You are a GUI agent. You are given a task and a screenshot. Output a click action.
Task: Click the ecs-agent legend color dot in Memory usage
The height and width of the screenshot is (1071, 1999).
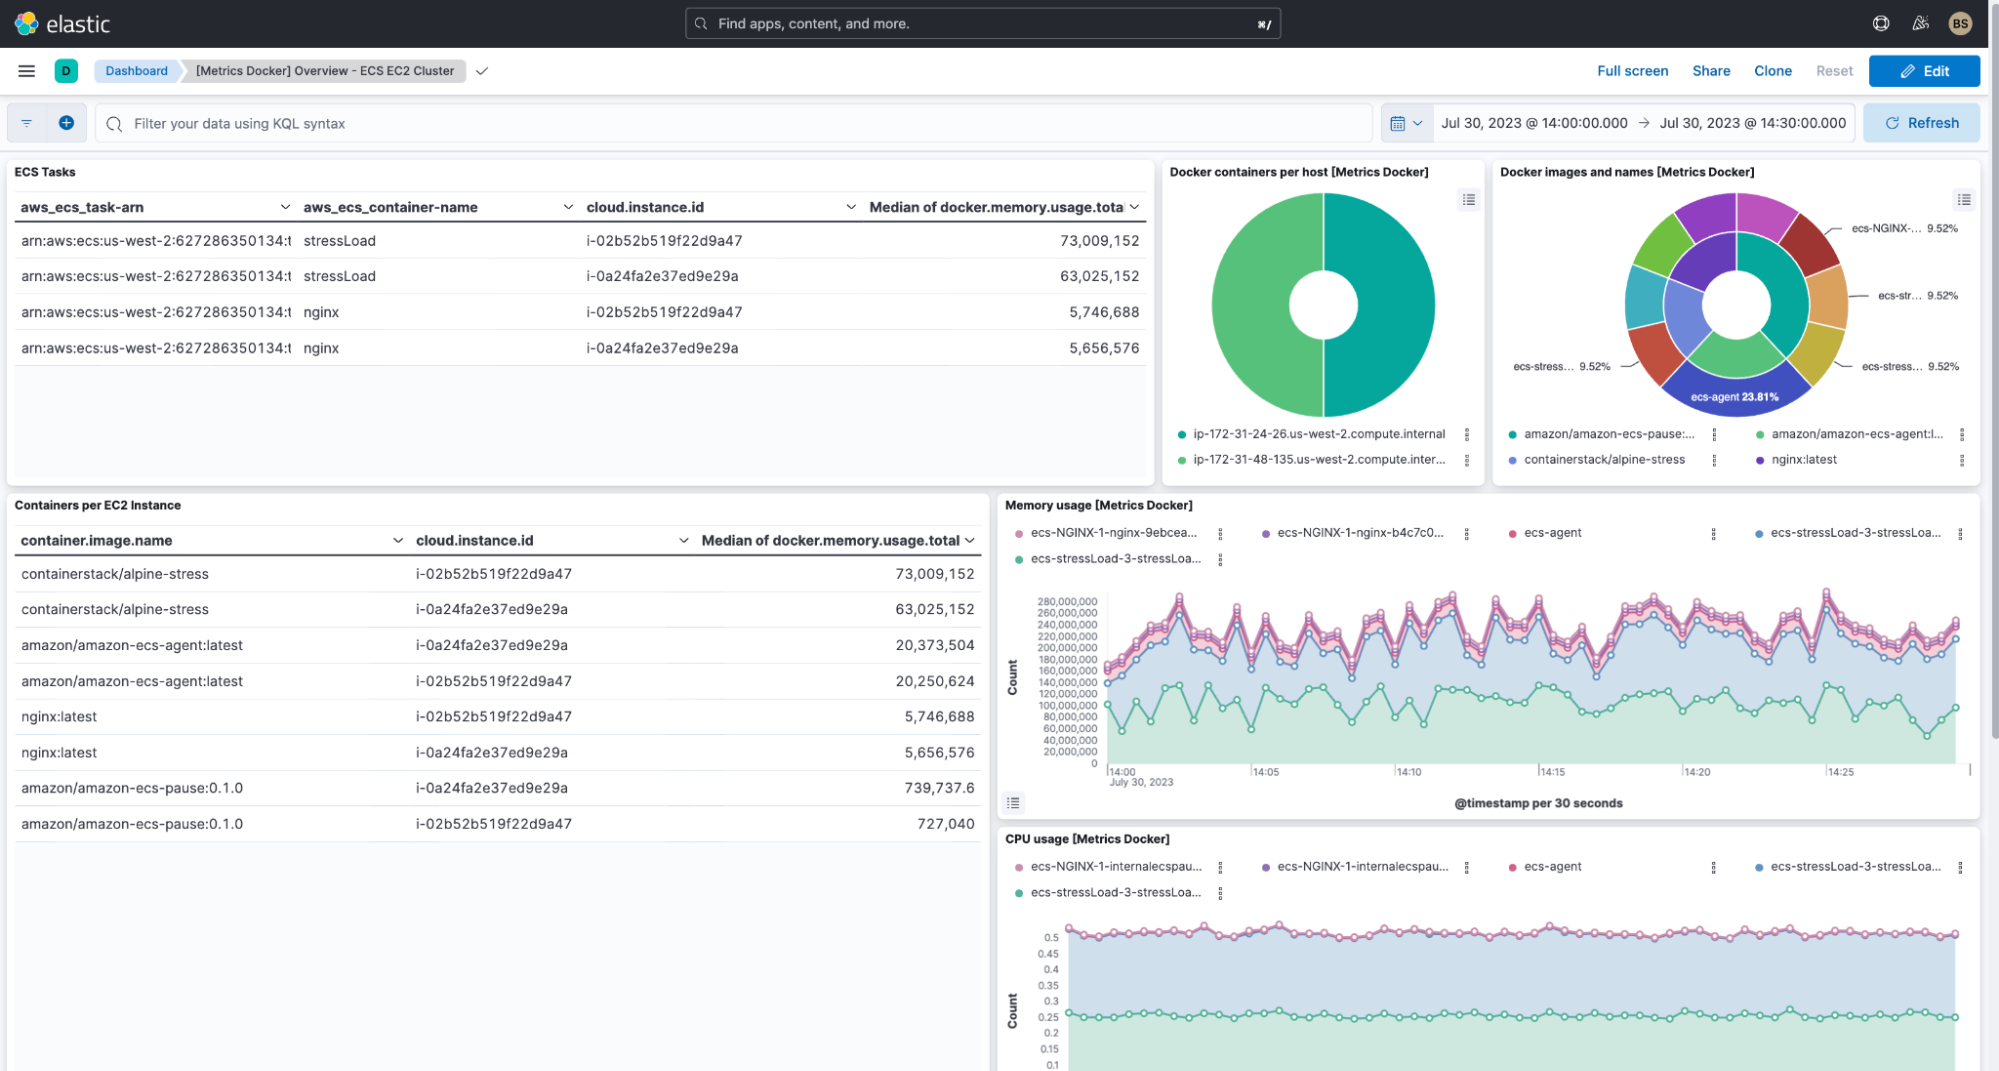point(1512,534)
